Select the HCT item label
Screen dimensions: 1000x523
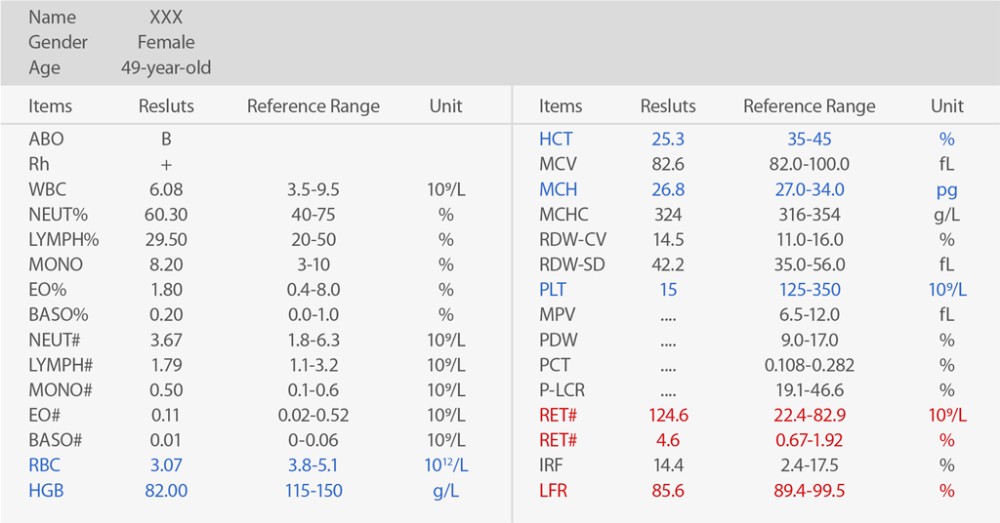[556, 139]
